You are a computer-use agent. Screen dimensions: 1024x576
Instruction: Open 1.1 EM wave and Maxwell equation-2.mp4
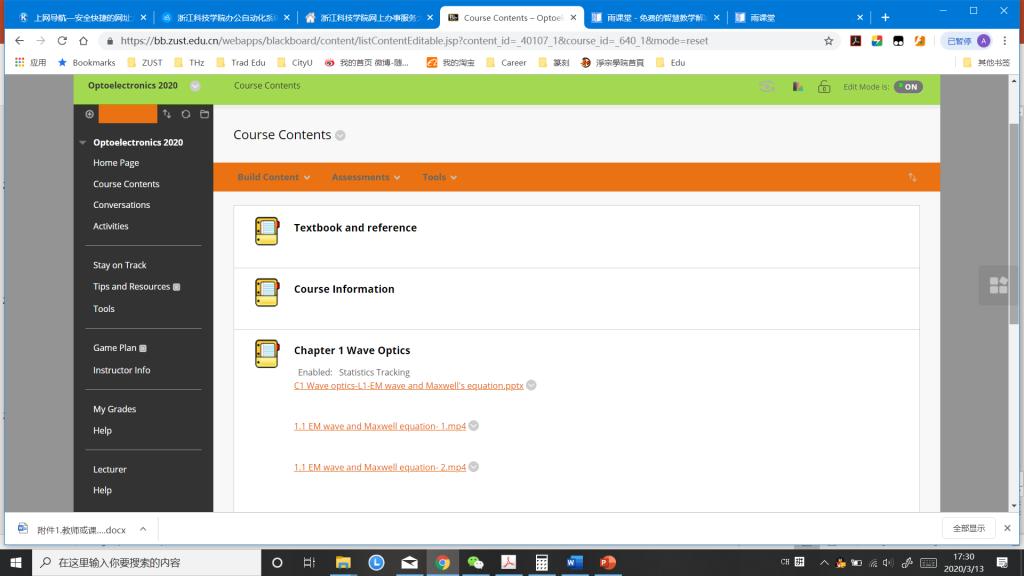pos(379,467)
